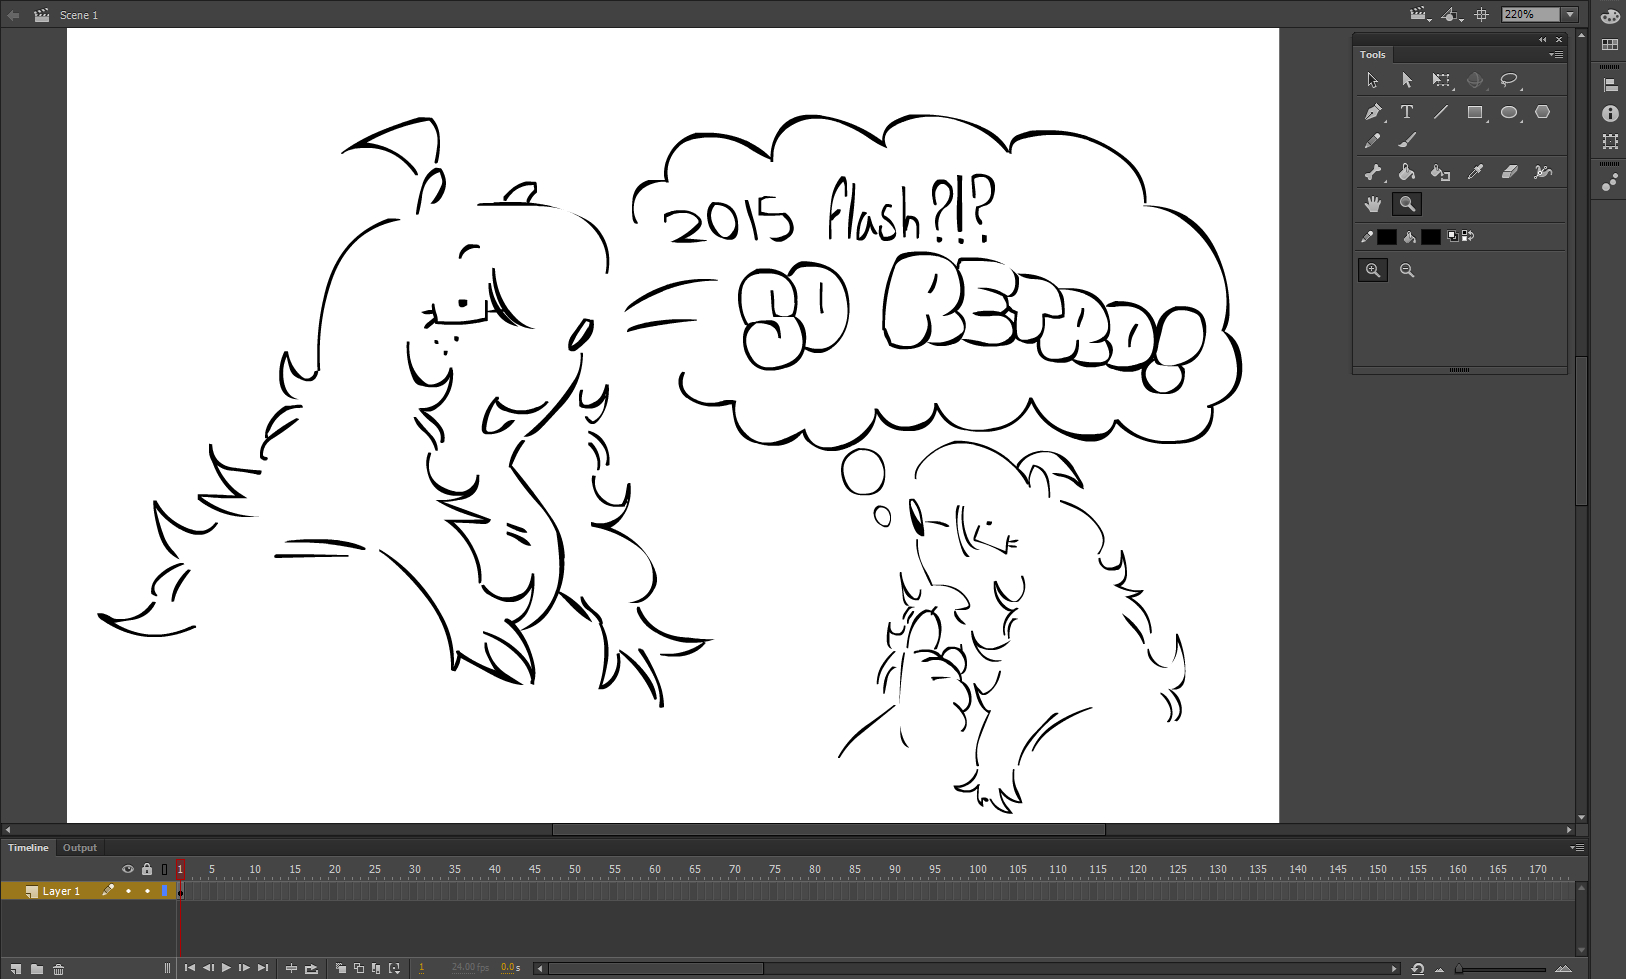1626x979 pixels.
Task: Toggle Layer 1 outline color square
Action: click(x=165, y=891)
